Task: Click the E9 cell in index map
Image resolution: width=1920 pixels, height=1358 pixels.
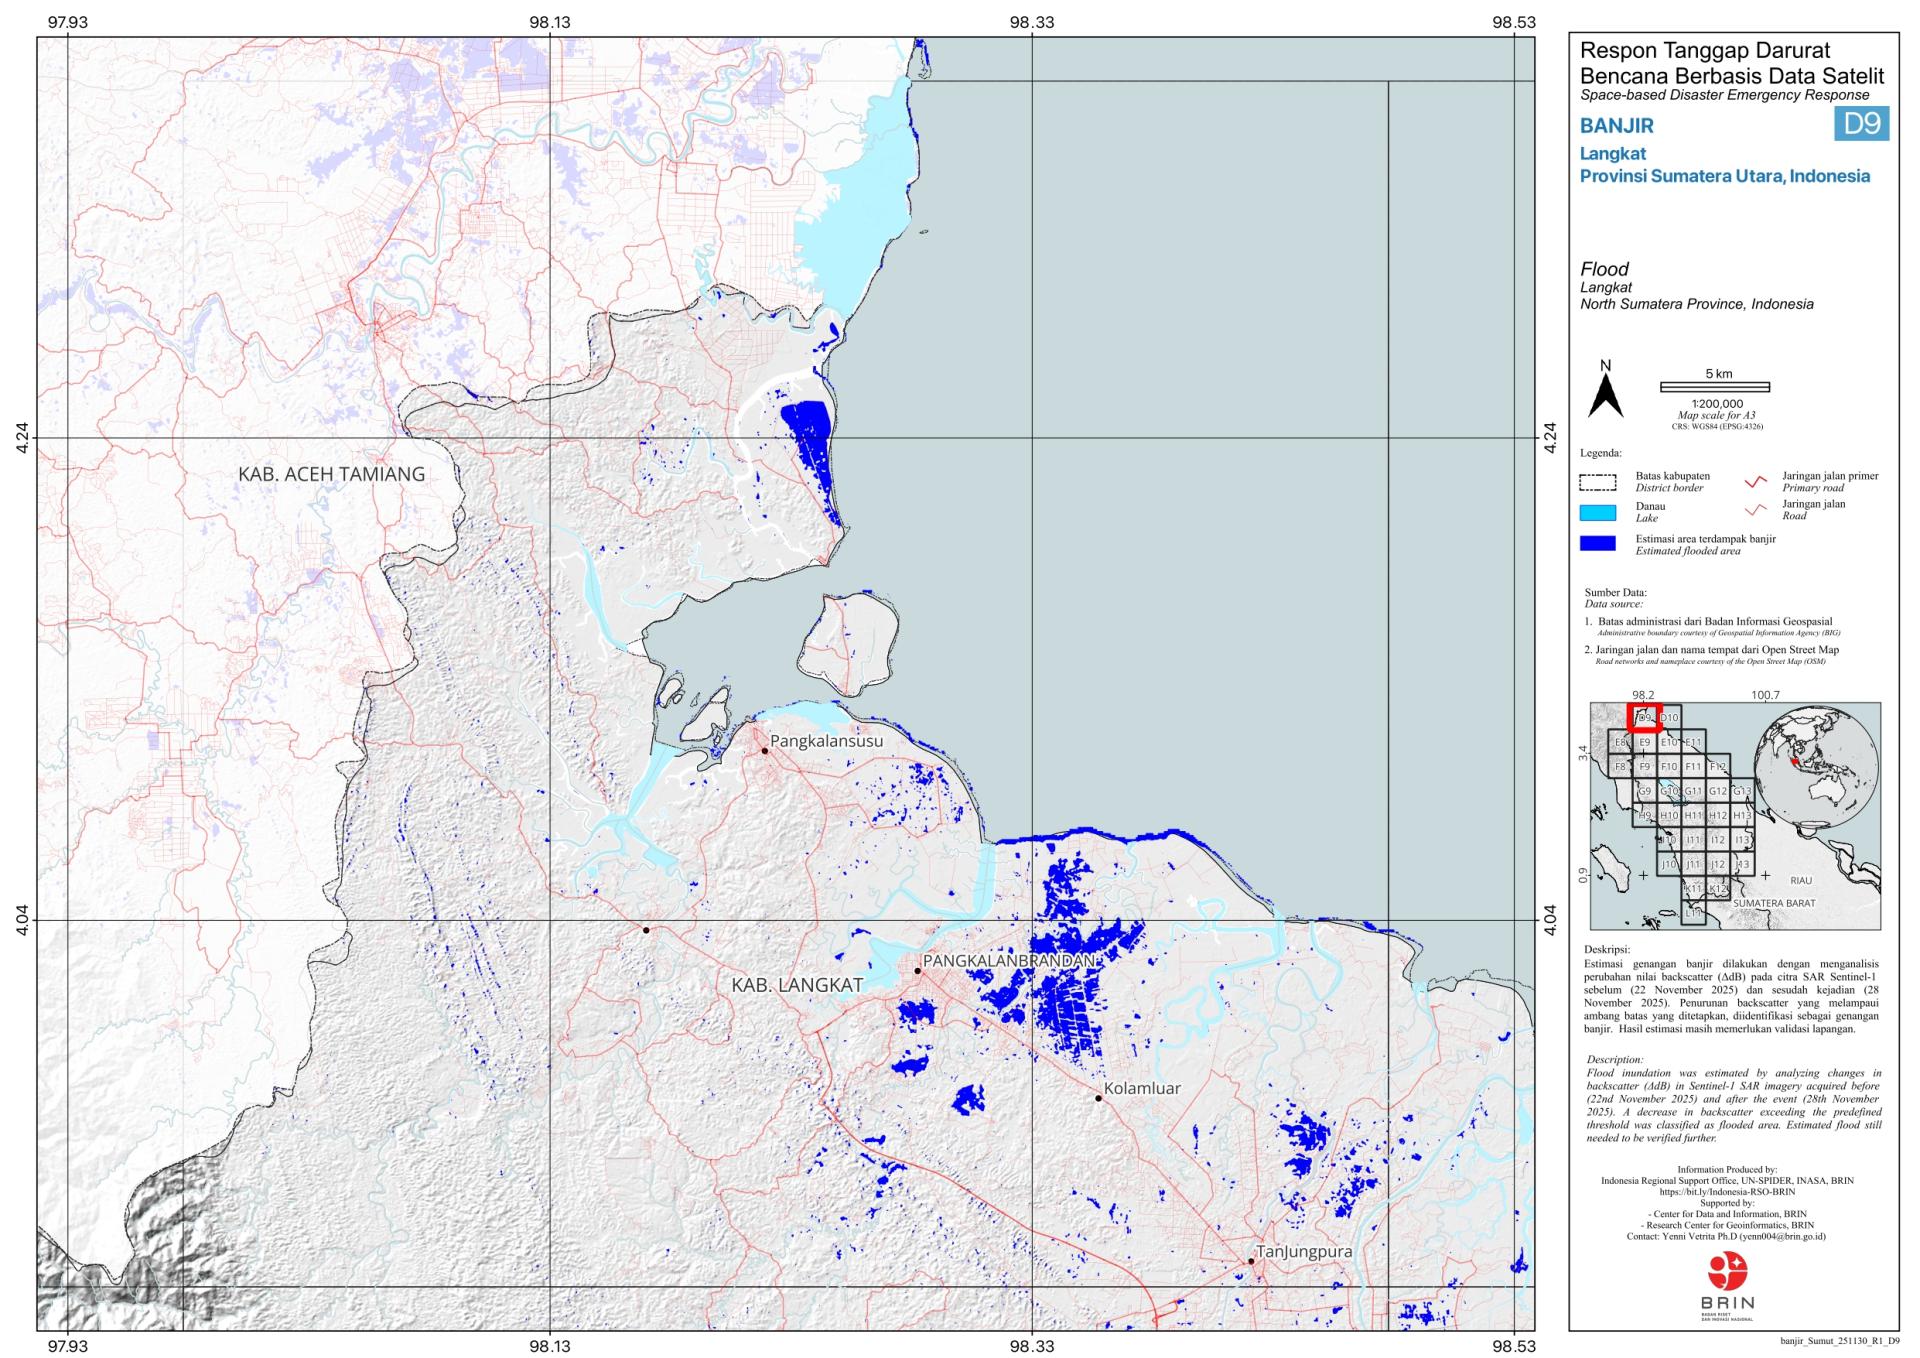Action: coord(1645,743)
